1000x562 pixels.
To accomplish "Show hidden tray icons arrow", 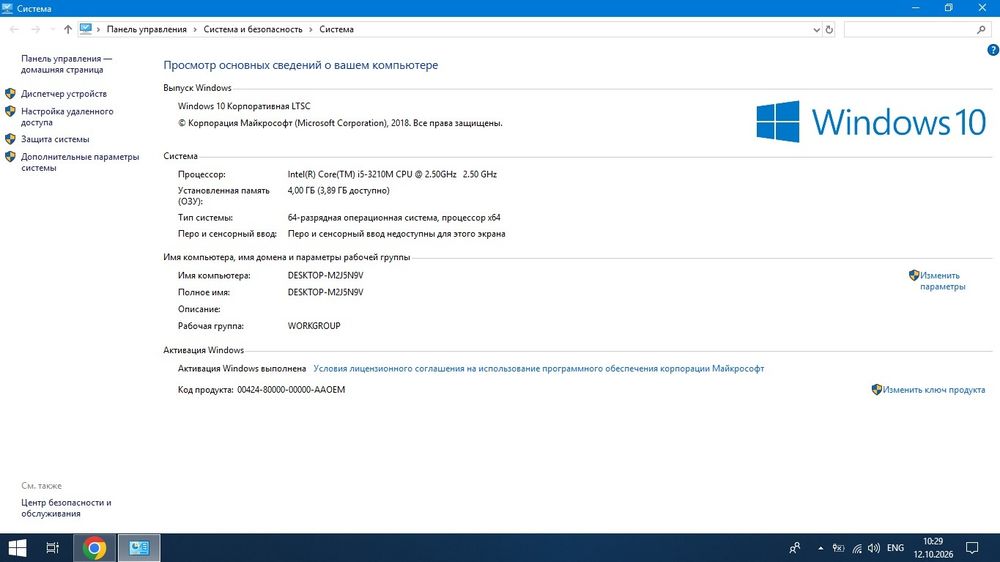I will pyautogui.click(x=821, y=548).
